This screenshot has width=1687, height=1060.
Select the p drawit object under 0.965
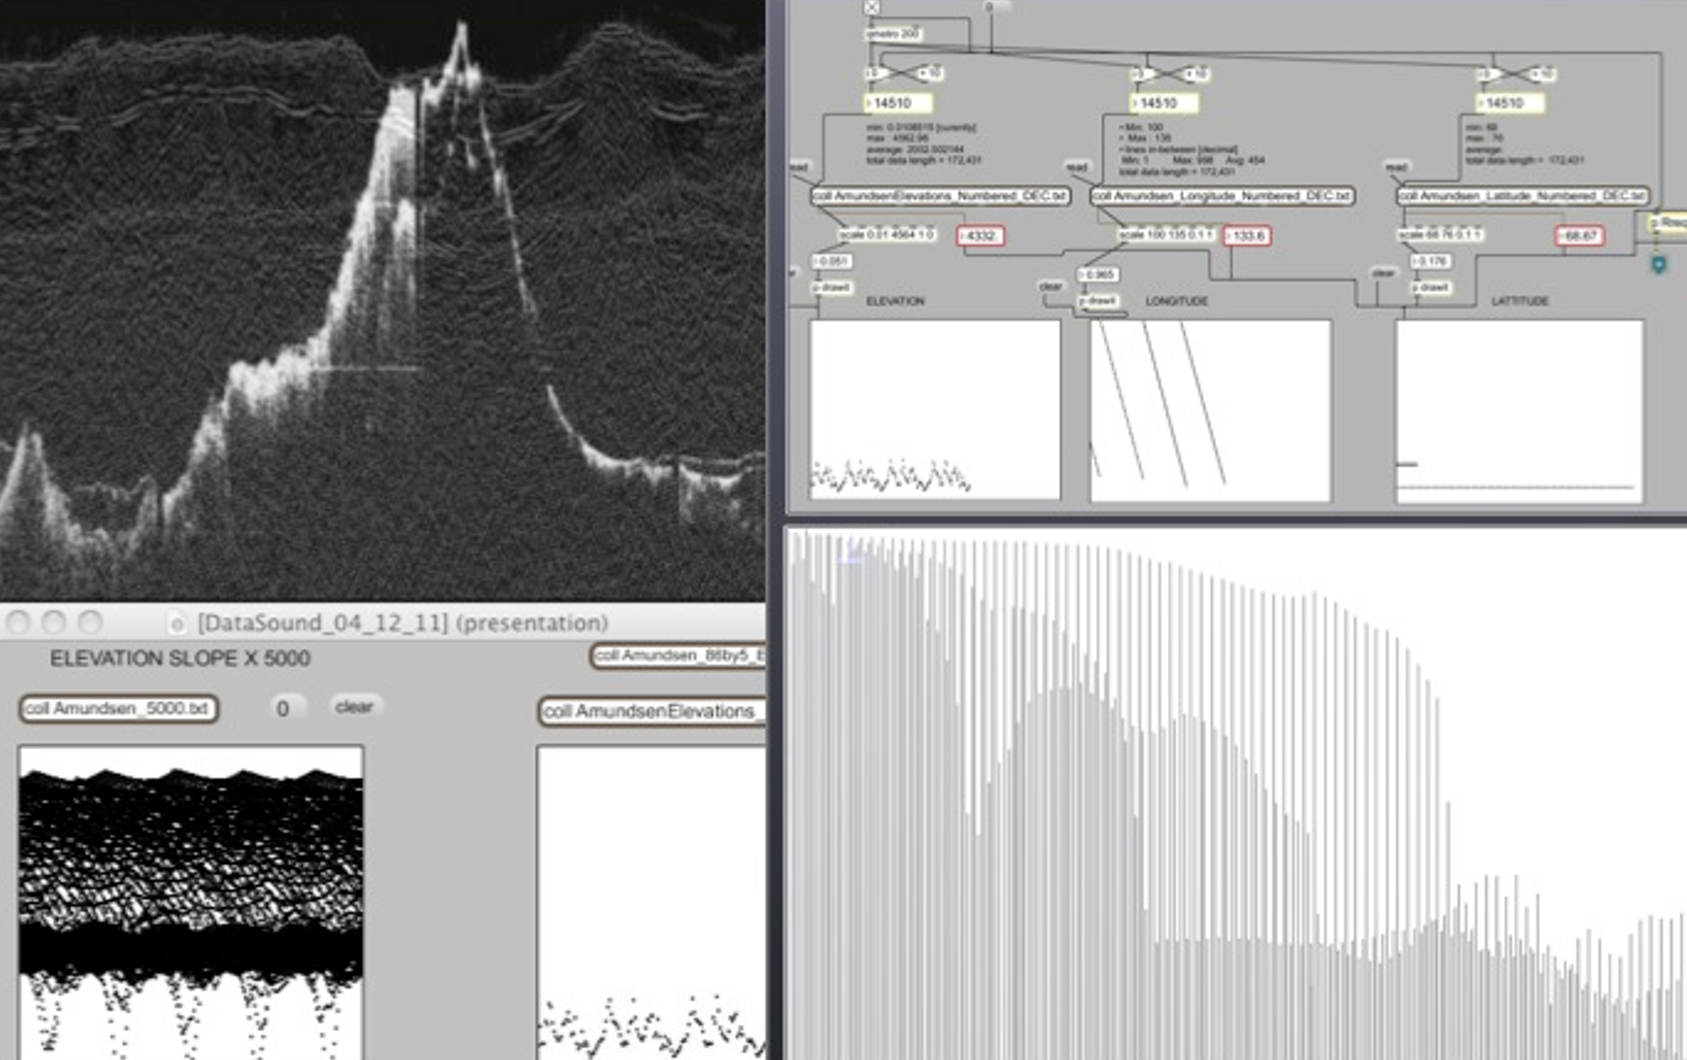click(1098, 300)
